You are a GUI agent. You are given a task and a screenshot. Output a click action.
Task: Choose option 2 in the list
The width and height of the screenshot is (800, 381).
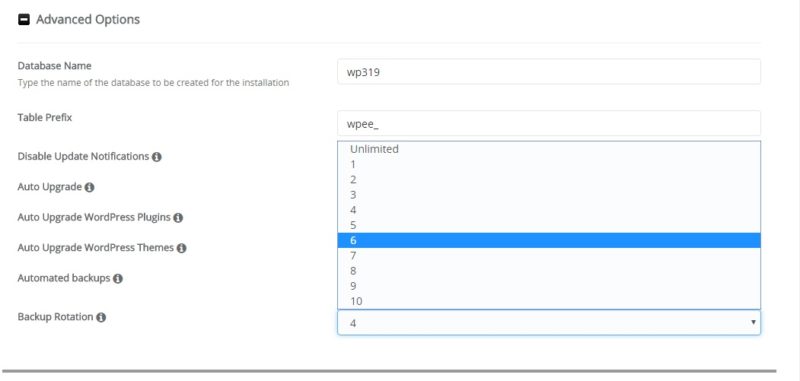549,180
